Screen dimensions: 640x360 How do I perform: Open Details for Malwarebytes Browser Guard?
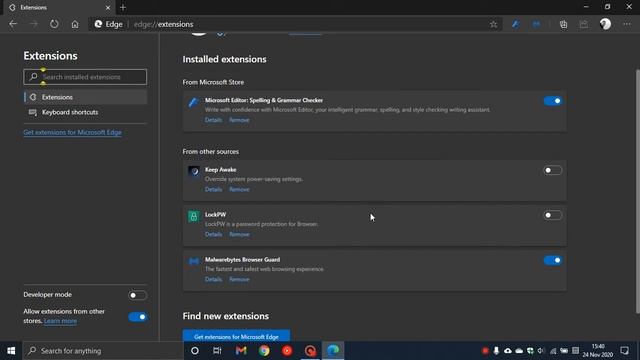point(213,279)
